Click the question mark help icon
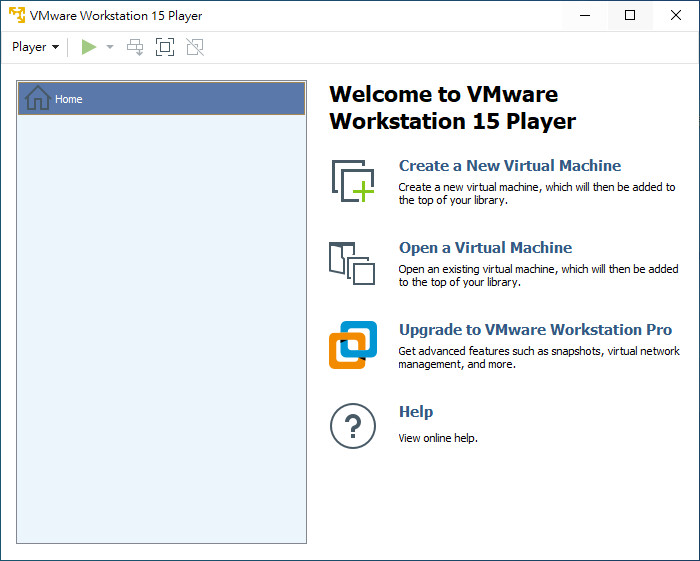 tap(353, 426)
